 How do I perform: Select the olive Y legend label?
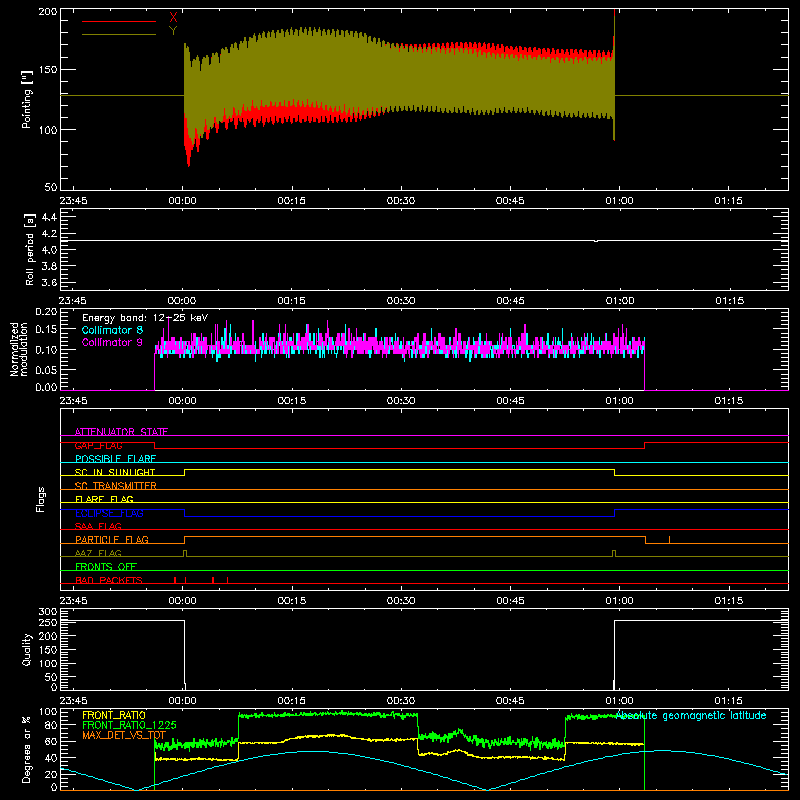(x=173, y=30)
